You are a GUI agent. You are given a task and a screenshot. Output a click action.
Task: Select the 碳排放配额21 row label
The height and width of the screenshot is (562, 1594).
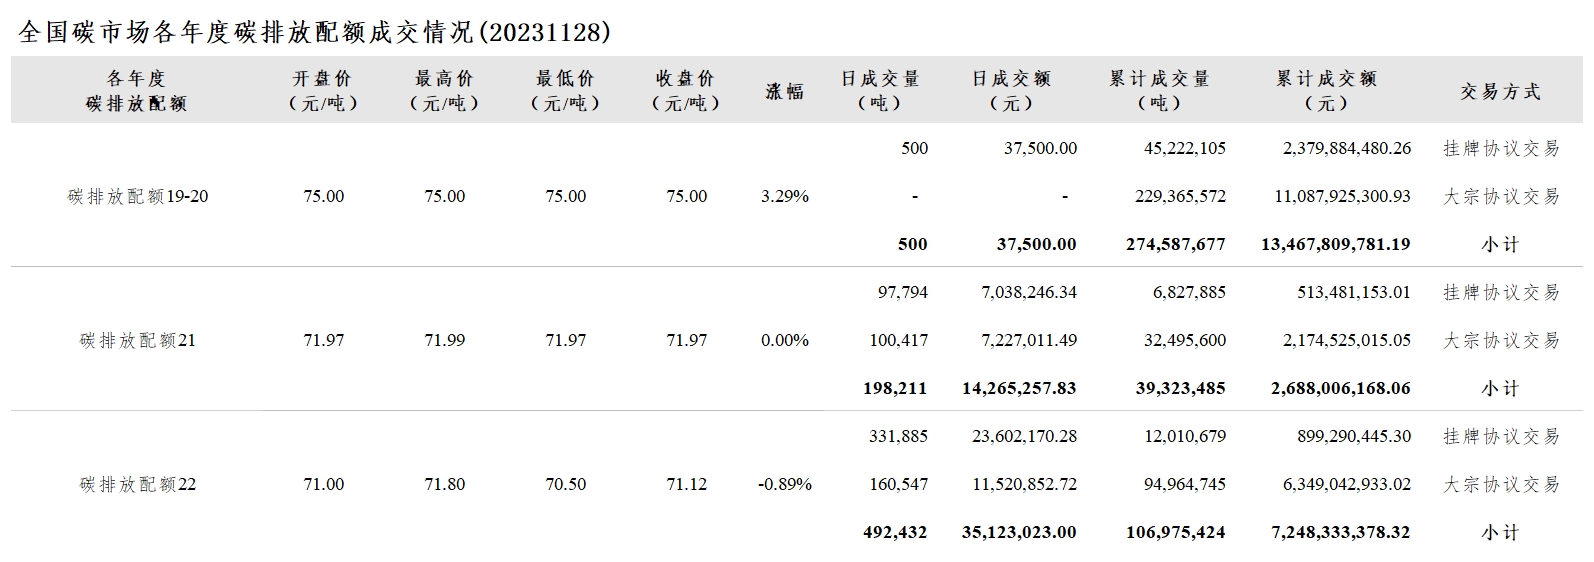click(138, 340)
